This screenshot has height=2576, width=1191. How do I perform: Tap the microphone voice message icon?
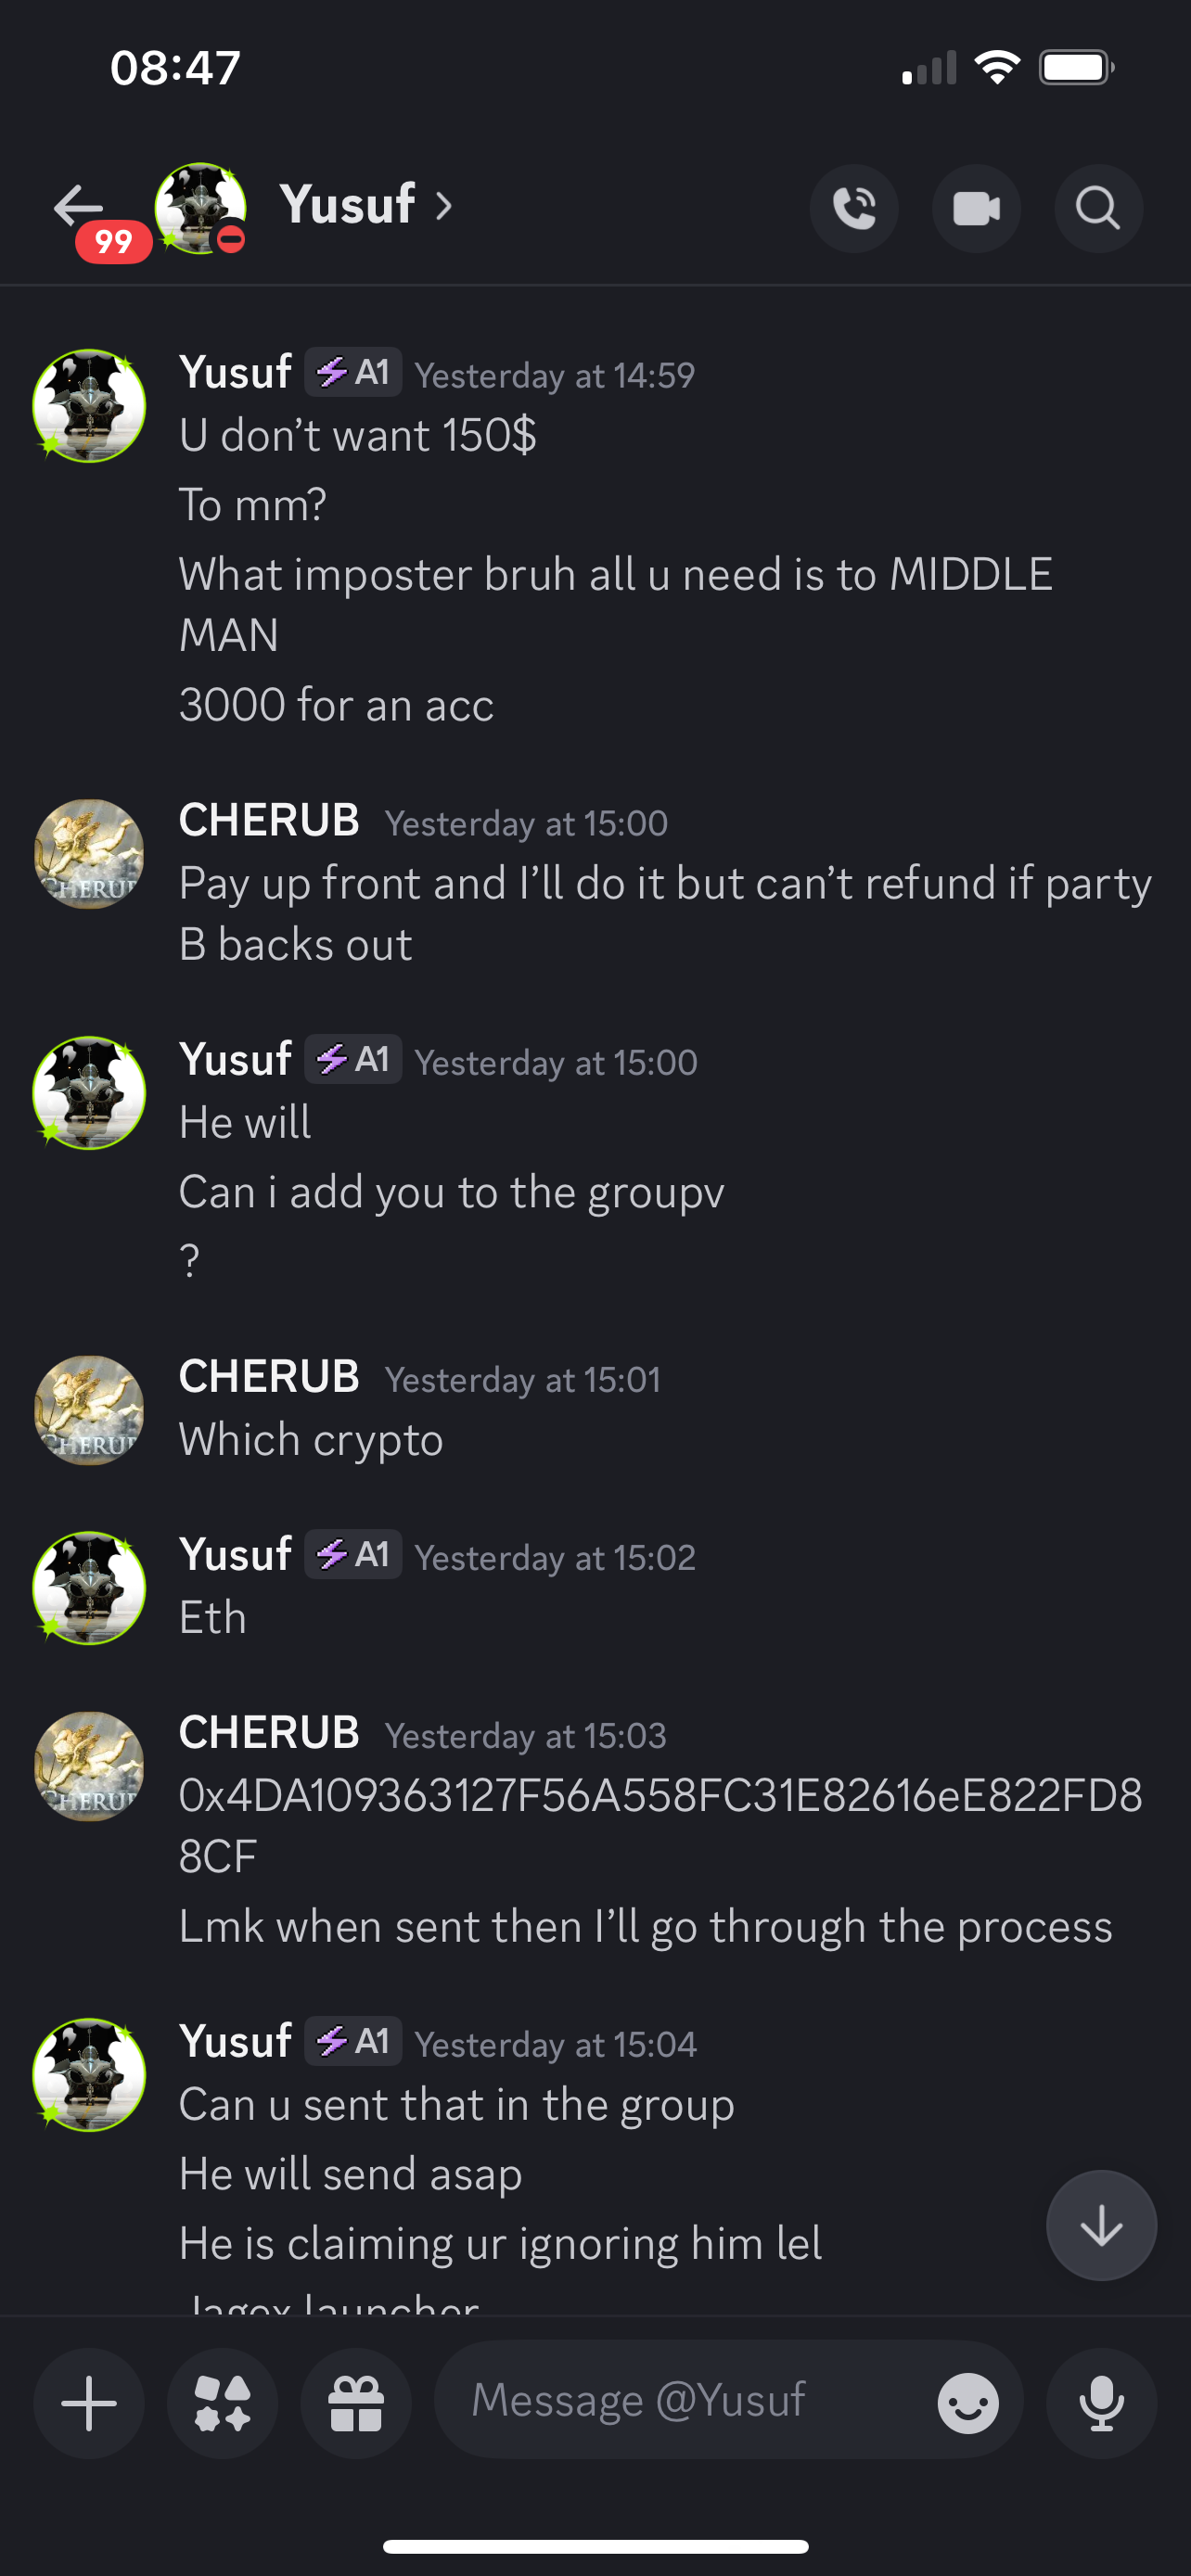tap(1101, 2403)
